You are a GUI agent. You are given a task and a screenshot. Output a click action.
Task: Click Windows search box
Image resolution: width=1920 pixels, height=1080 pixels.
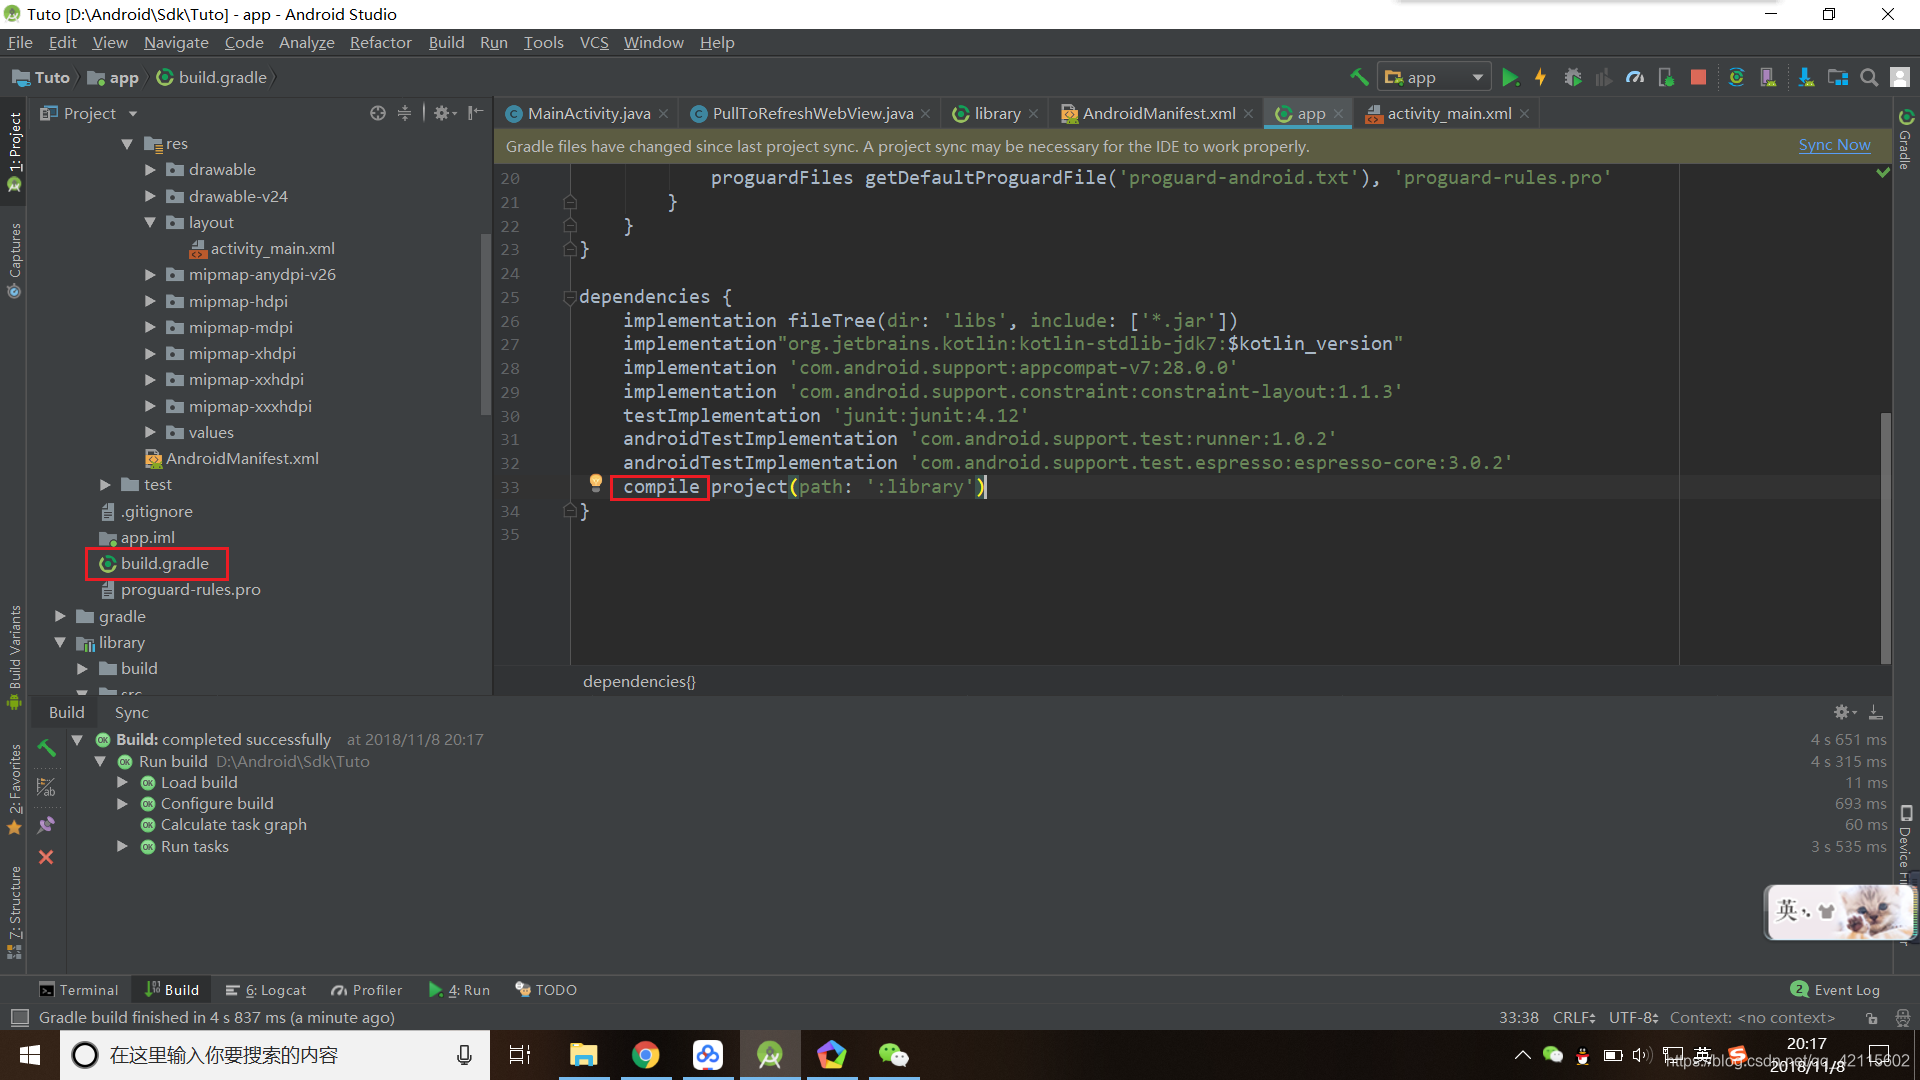coord(275,1055)
